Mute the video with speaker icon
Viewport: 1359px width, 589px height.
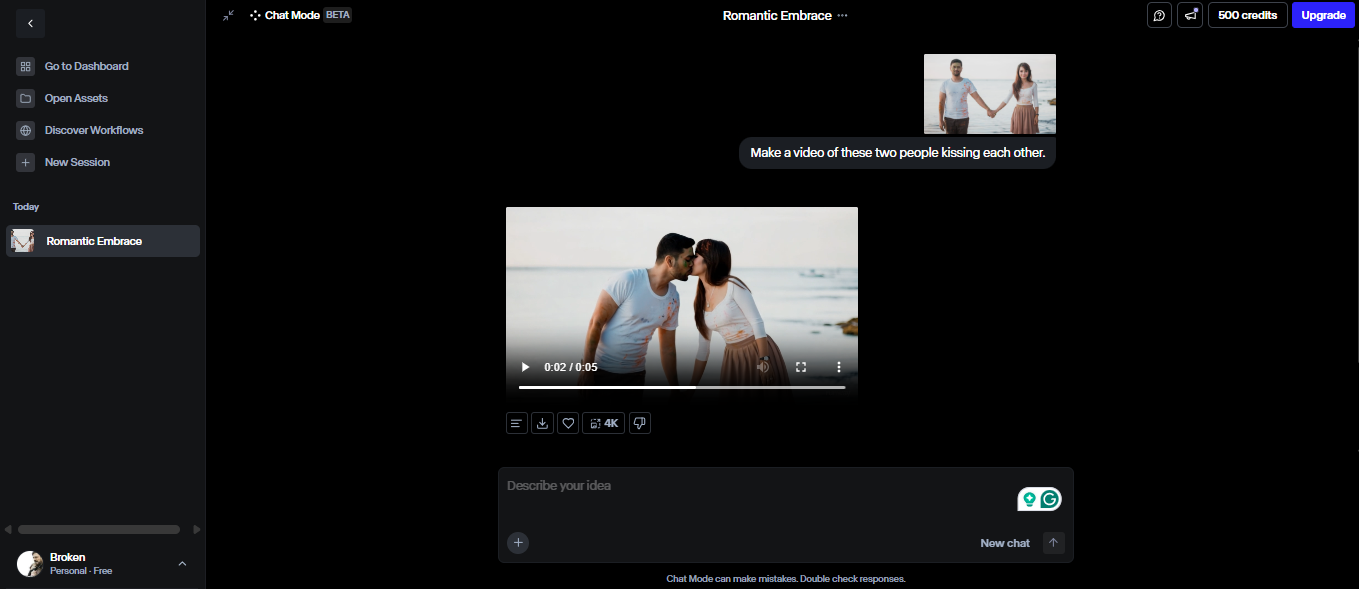763,367
